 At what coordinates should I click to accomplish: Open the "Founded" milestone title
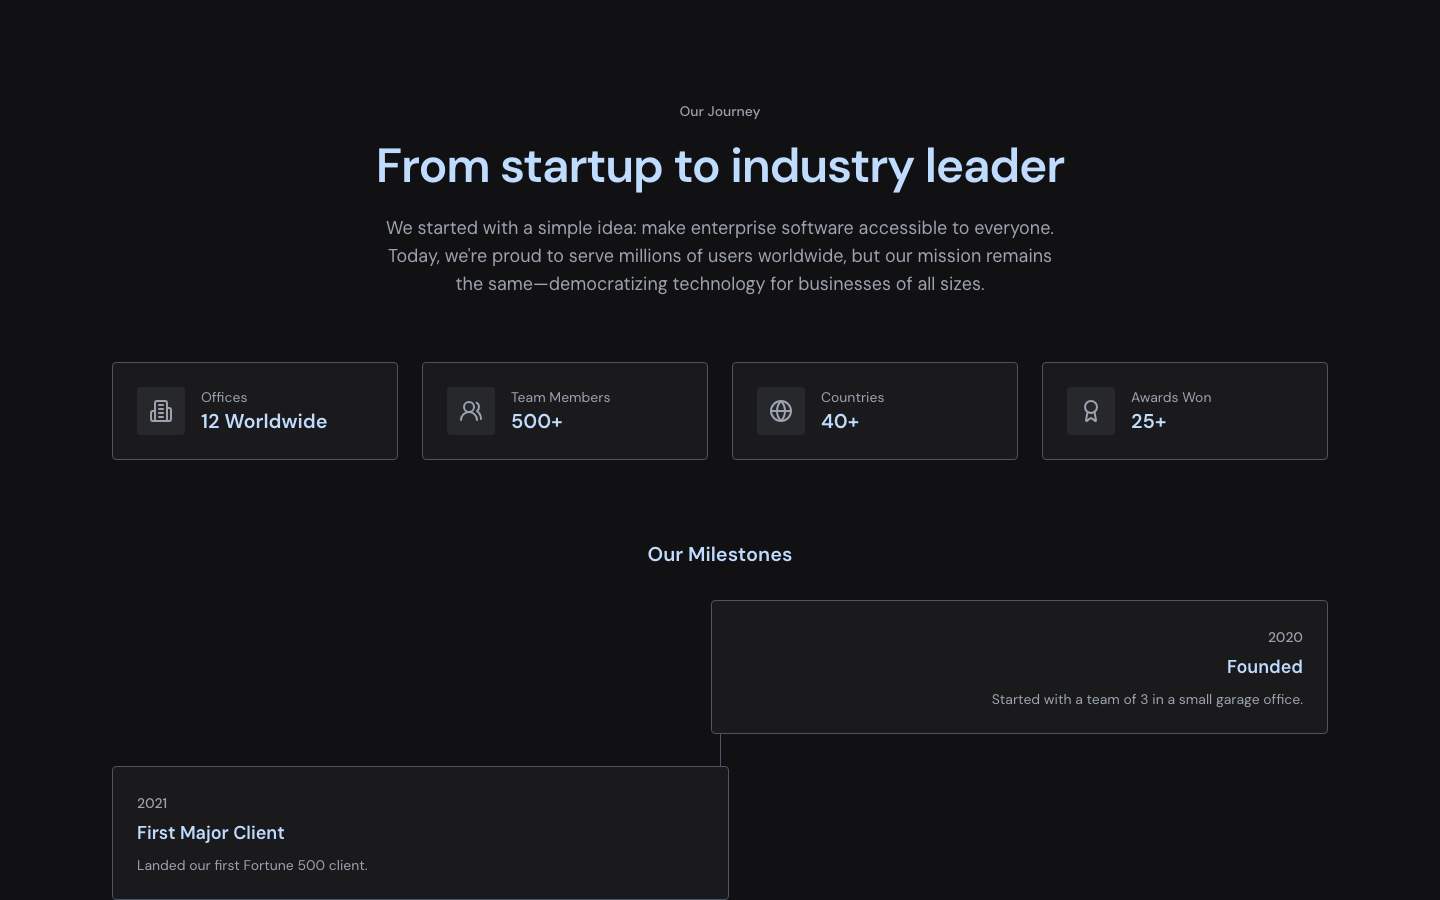[1264, 667]
